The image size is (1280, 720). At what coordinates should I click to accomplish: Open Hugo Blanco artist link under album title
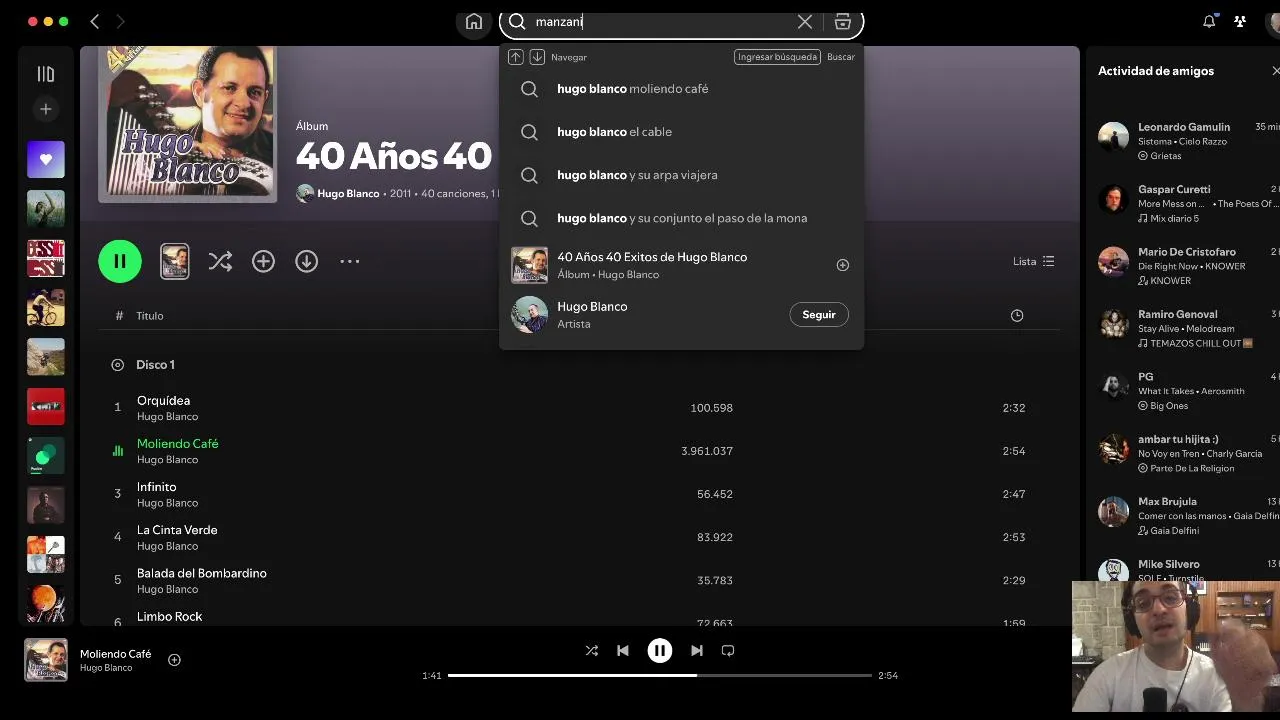tap(348, 194)
